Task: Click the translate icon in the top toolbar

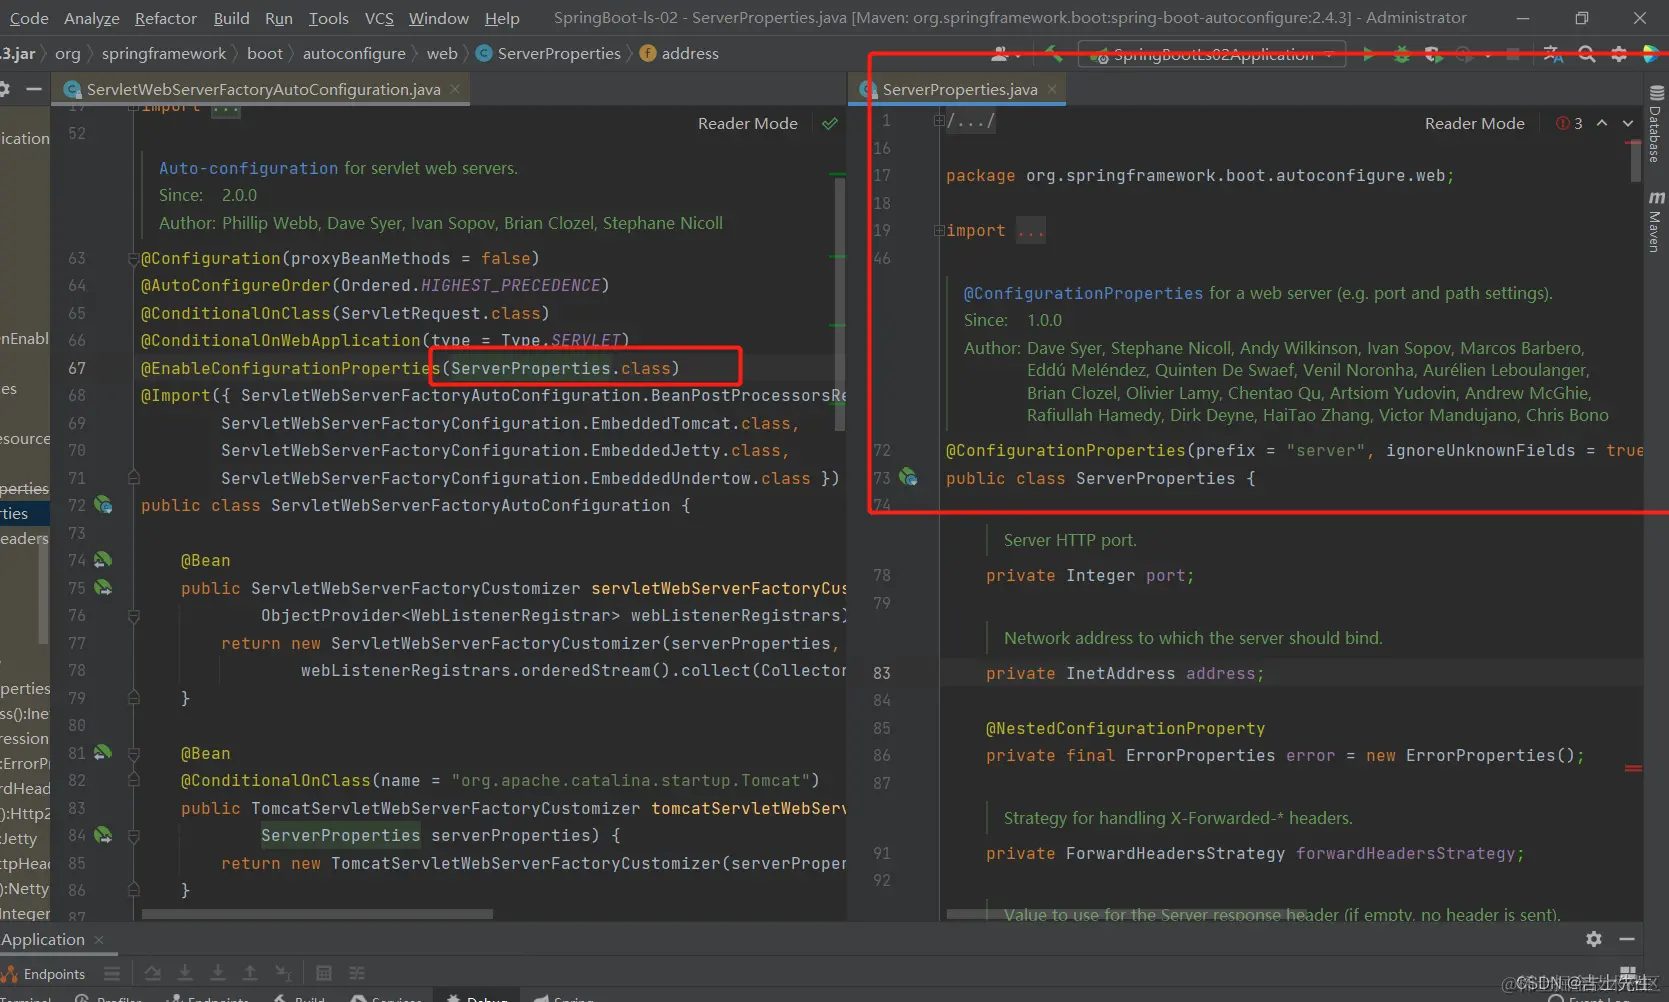Action: tap(1553, 54)
